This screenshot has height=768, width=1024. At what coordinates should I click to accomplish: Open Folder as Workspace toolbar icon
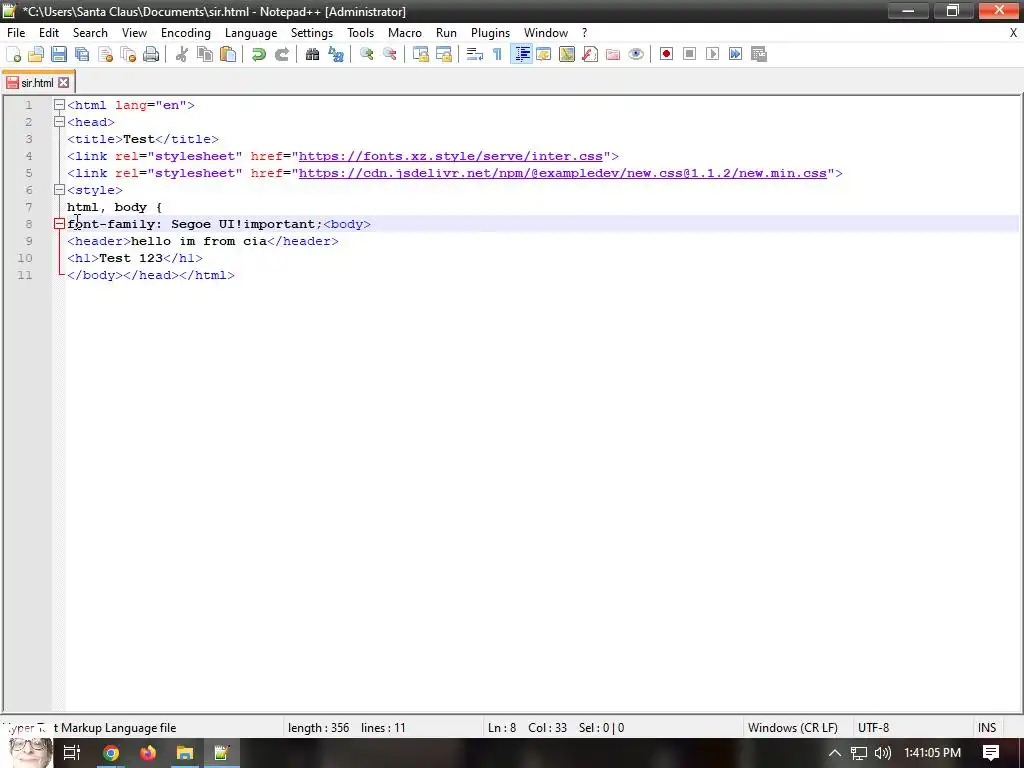pyautogui.click(x=613, y=54)
